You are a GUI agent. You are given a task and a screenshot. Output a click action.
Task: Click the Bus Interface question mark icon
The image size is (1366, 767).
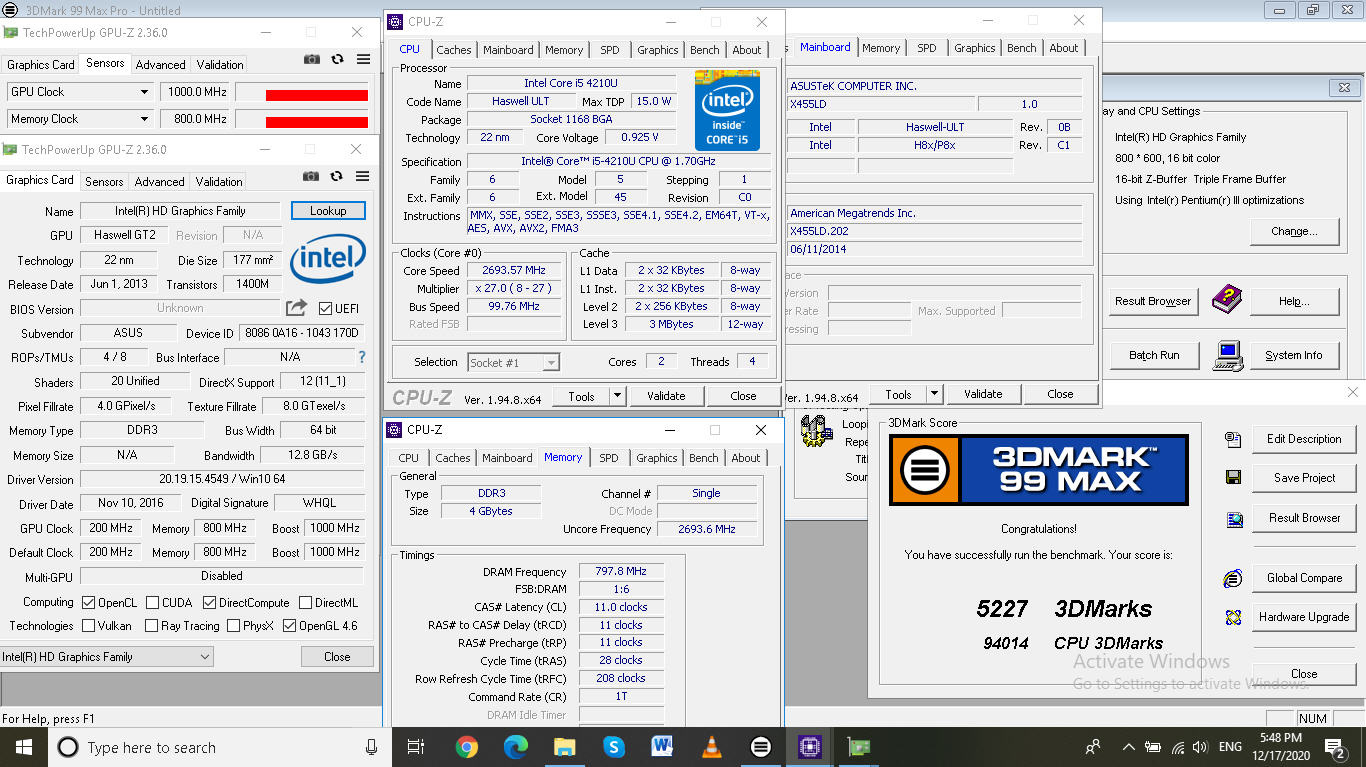(x=362, y=356)
